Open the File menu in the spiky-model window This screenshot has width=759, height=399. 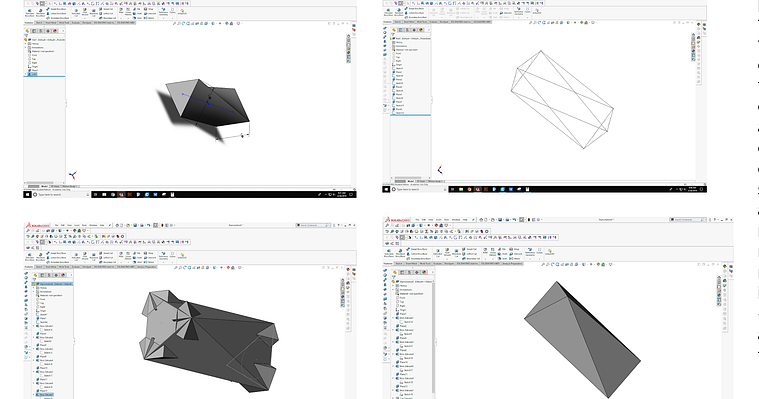pyautogui.click(x=57, y=225)
